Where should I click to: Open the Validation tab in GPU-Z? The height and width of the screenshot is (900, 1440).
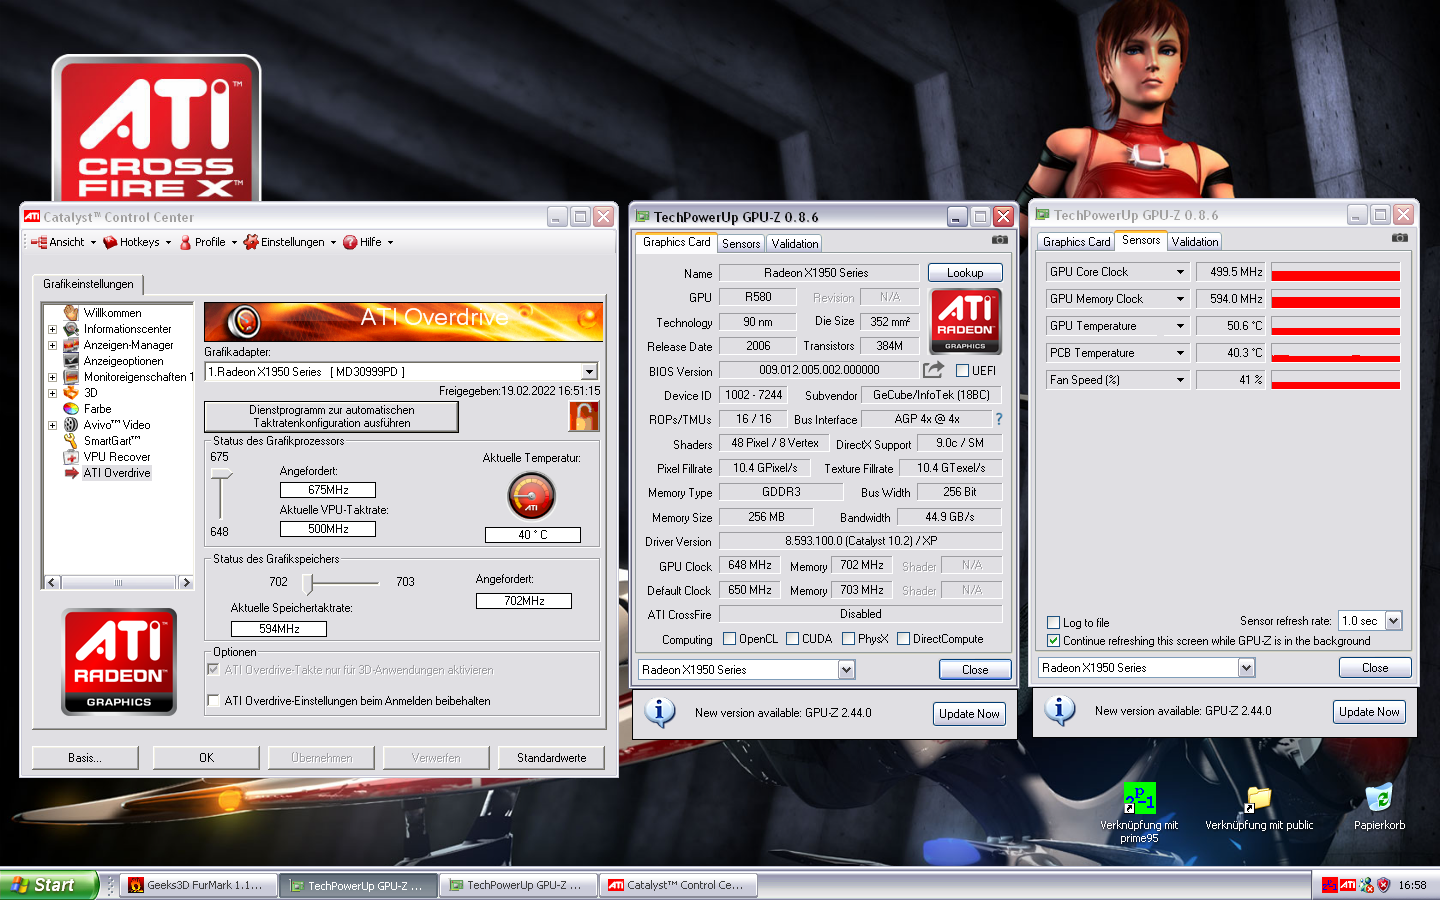click(794, 243)
